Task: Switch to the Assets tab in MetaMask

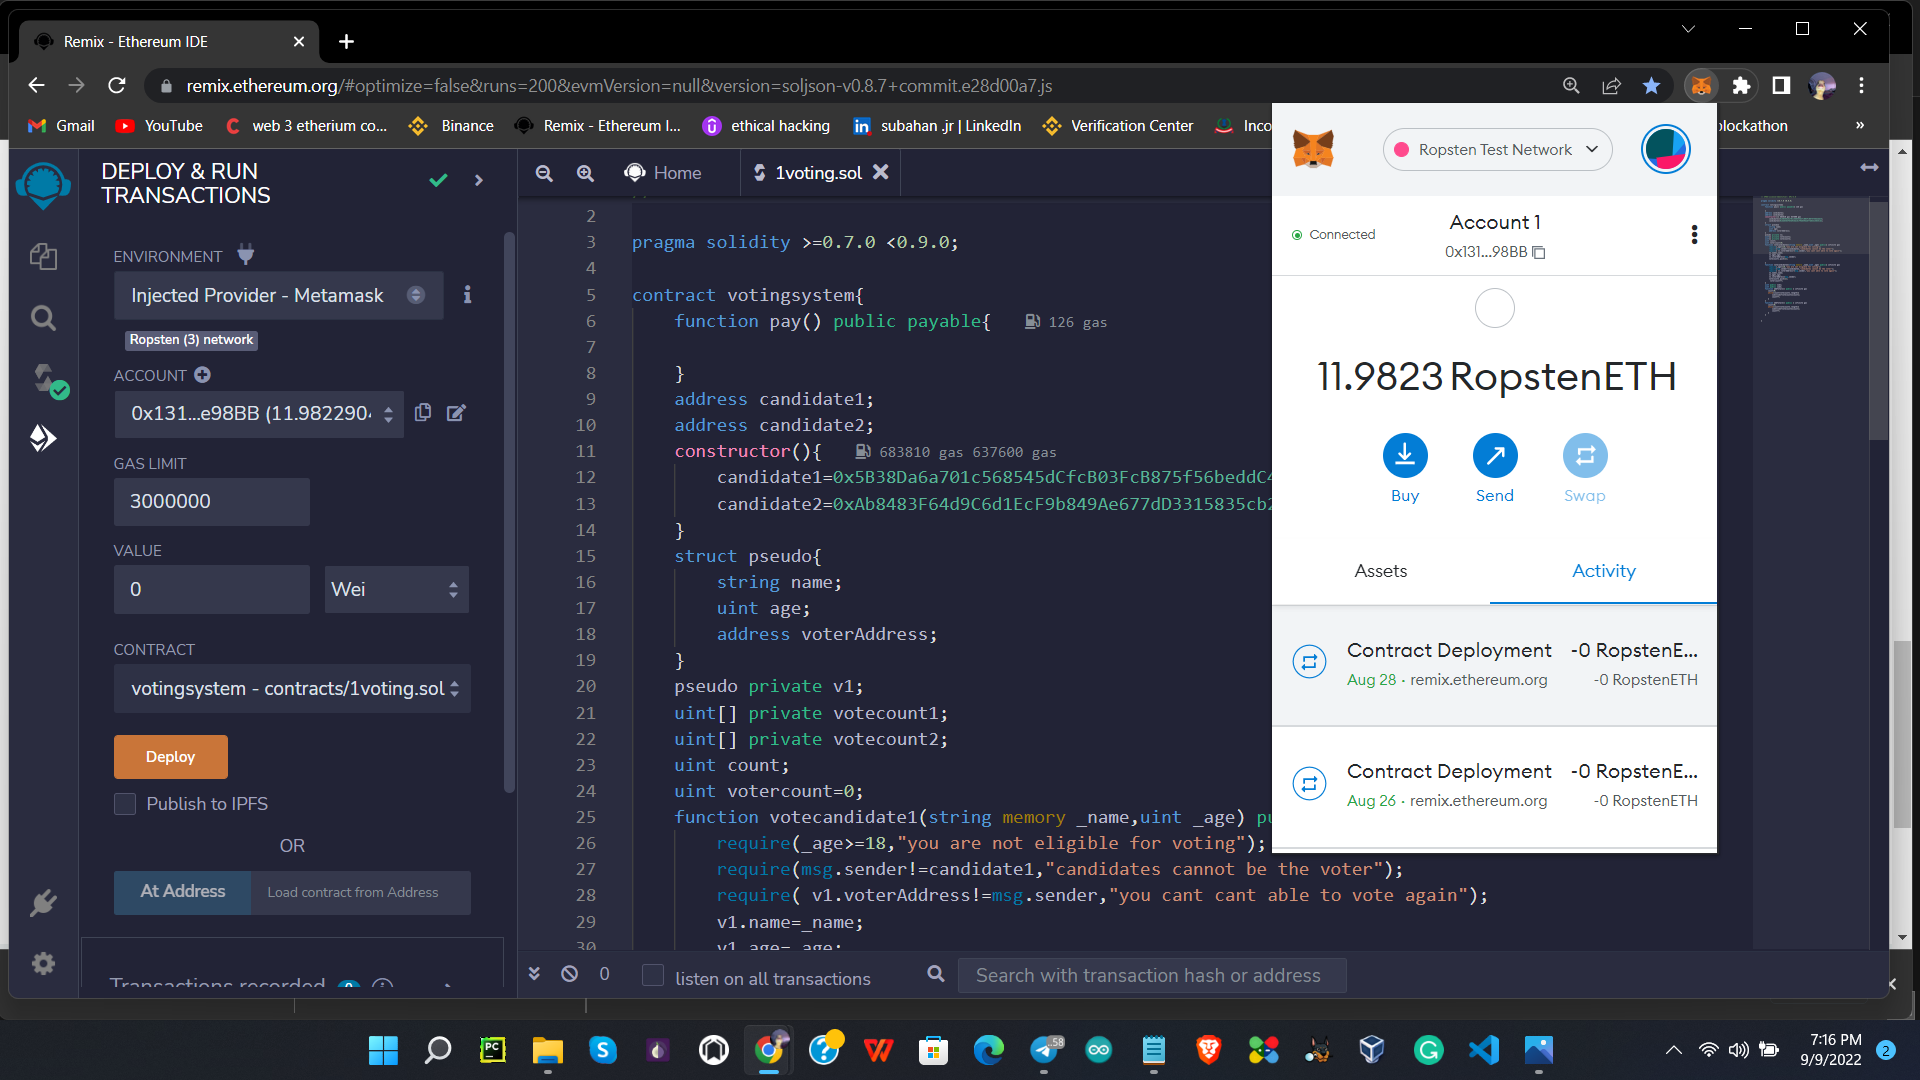Action: (x=1380, y=571)
